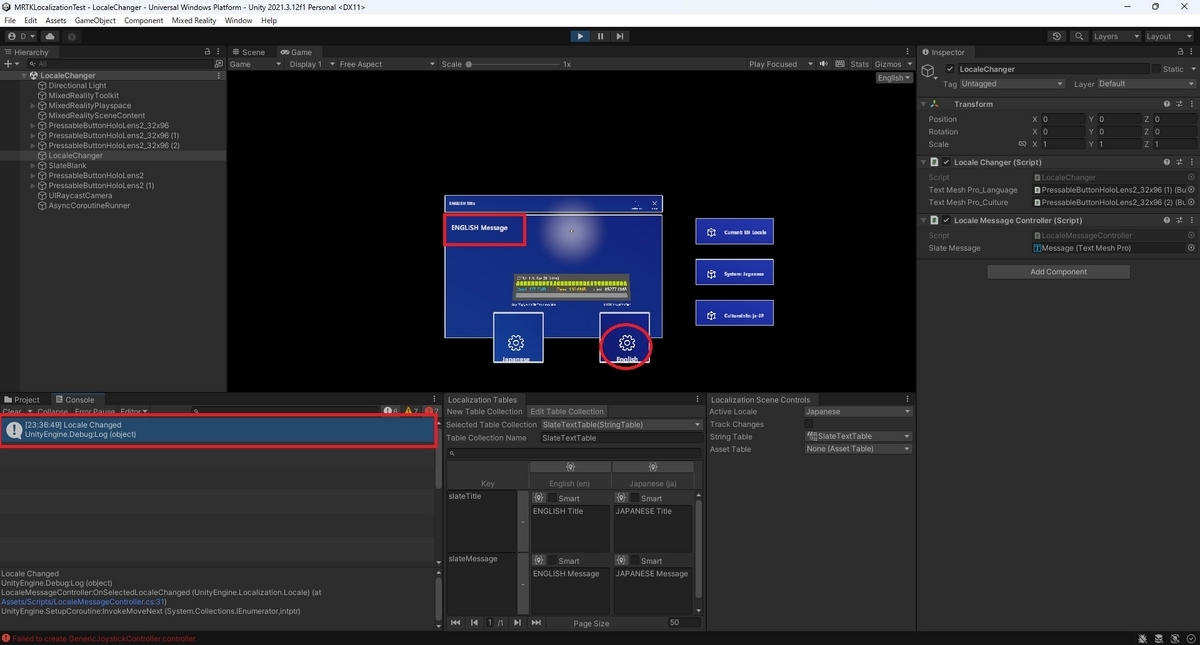1200x645 pixels.
Task: Disable the Locale Message Controller component checkbox
Action: (x=945, y=220)
